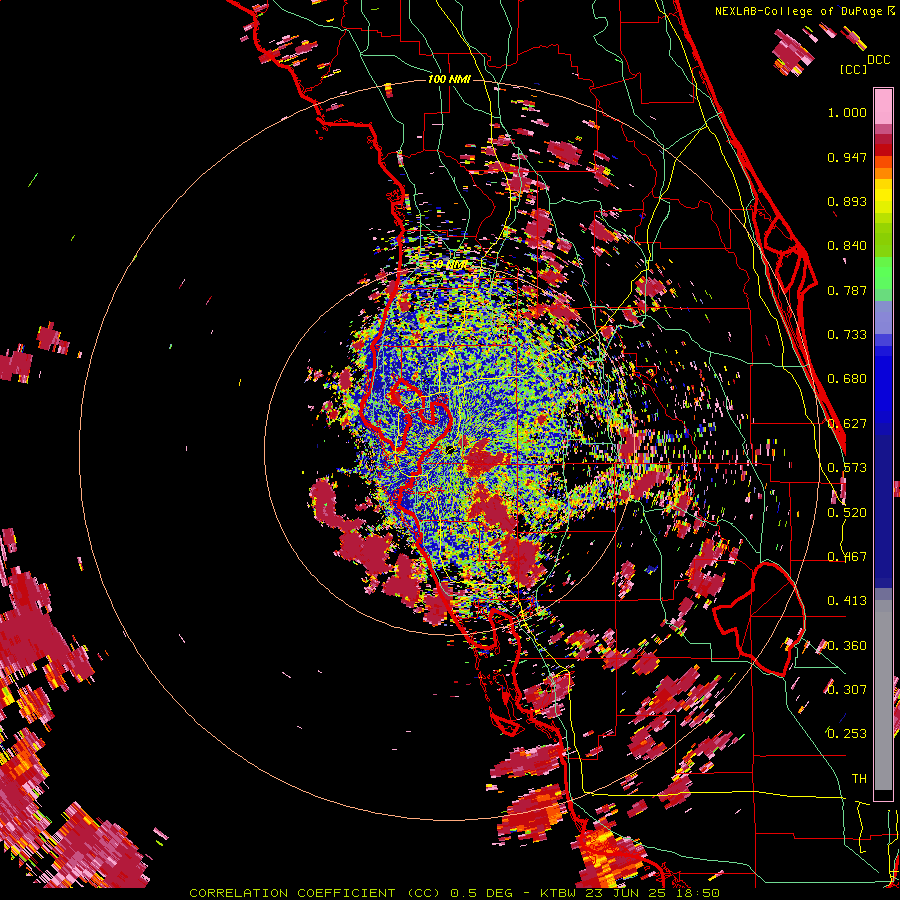Click the 100 NMI range ring label
The width and height of the screenshot is (900, 900).
click(x=449, y=79)
